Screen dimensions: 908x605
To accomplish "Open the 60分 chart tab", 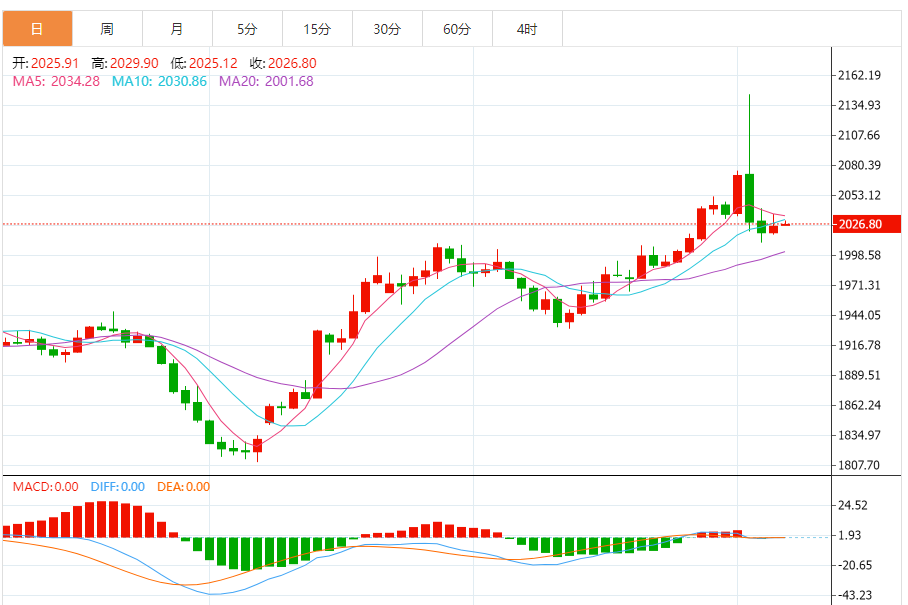I will (457, 28).
